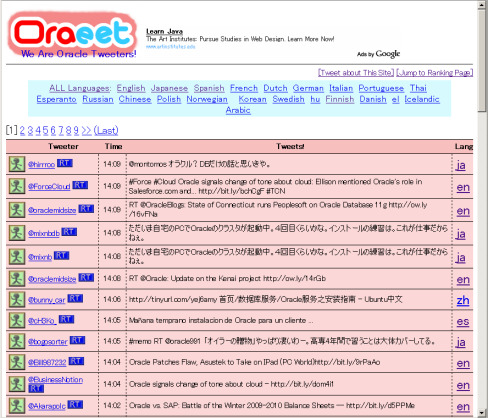The width and height of the screenshot is (488, 418).
Task: Open Jump to Ranking Page link
Action: pos(434,73)
